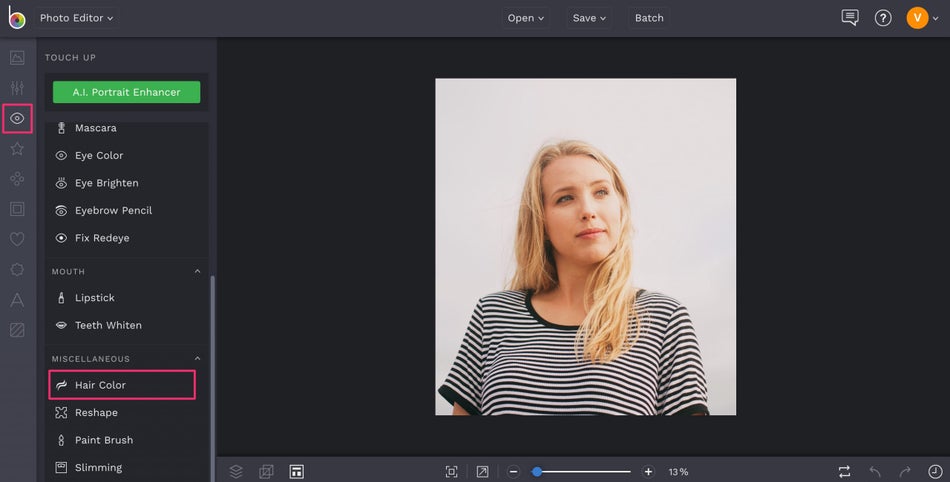The image size is (950, 482).
Task: Select the Touch Up eye sidebar icon
Action: 17,119
